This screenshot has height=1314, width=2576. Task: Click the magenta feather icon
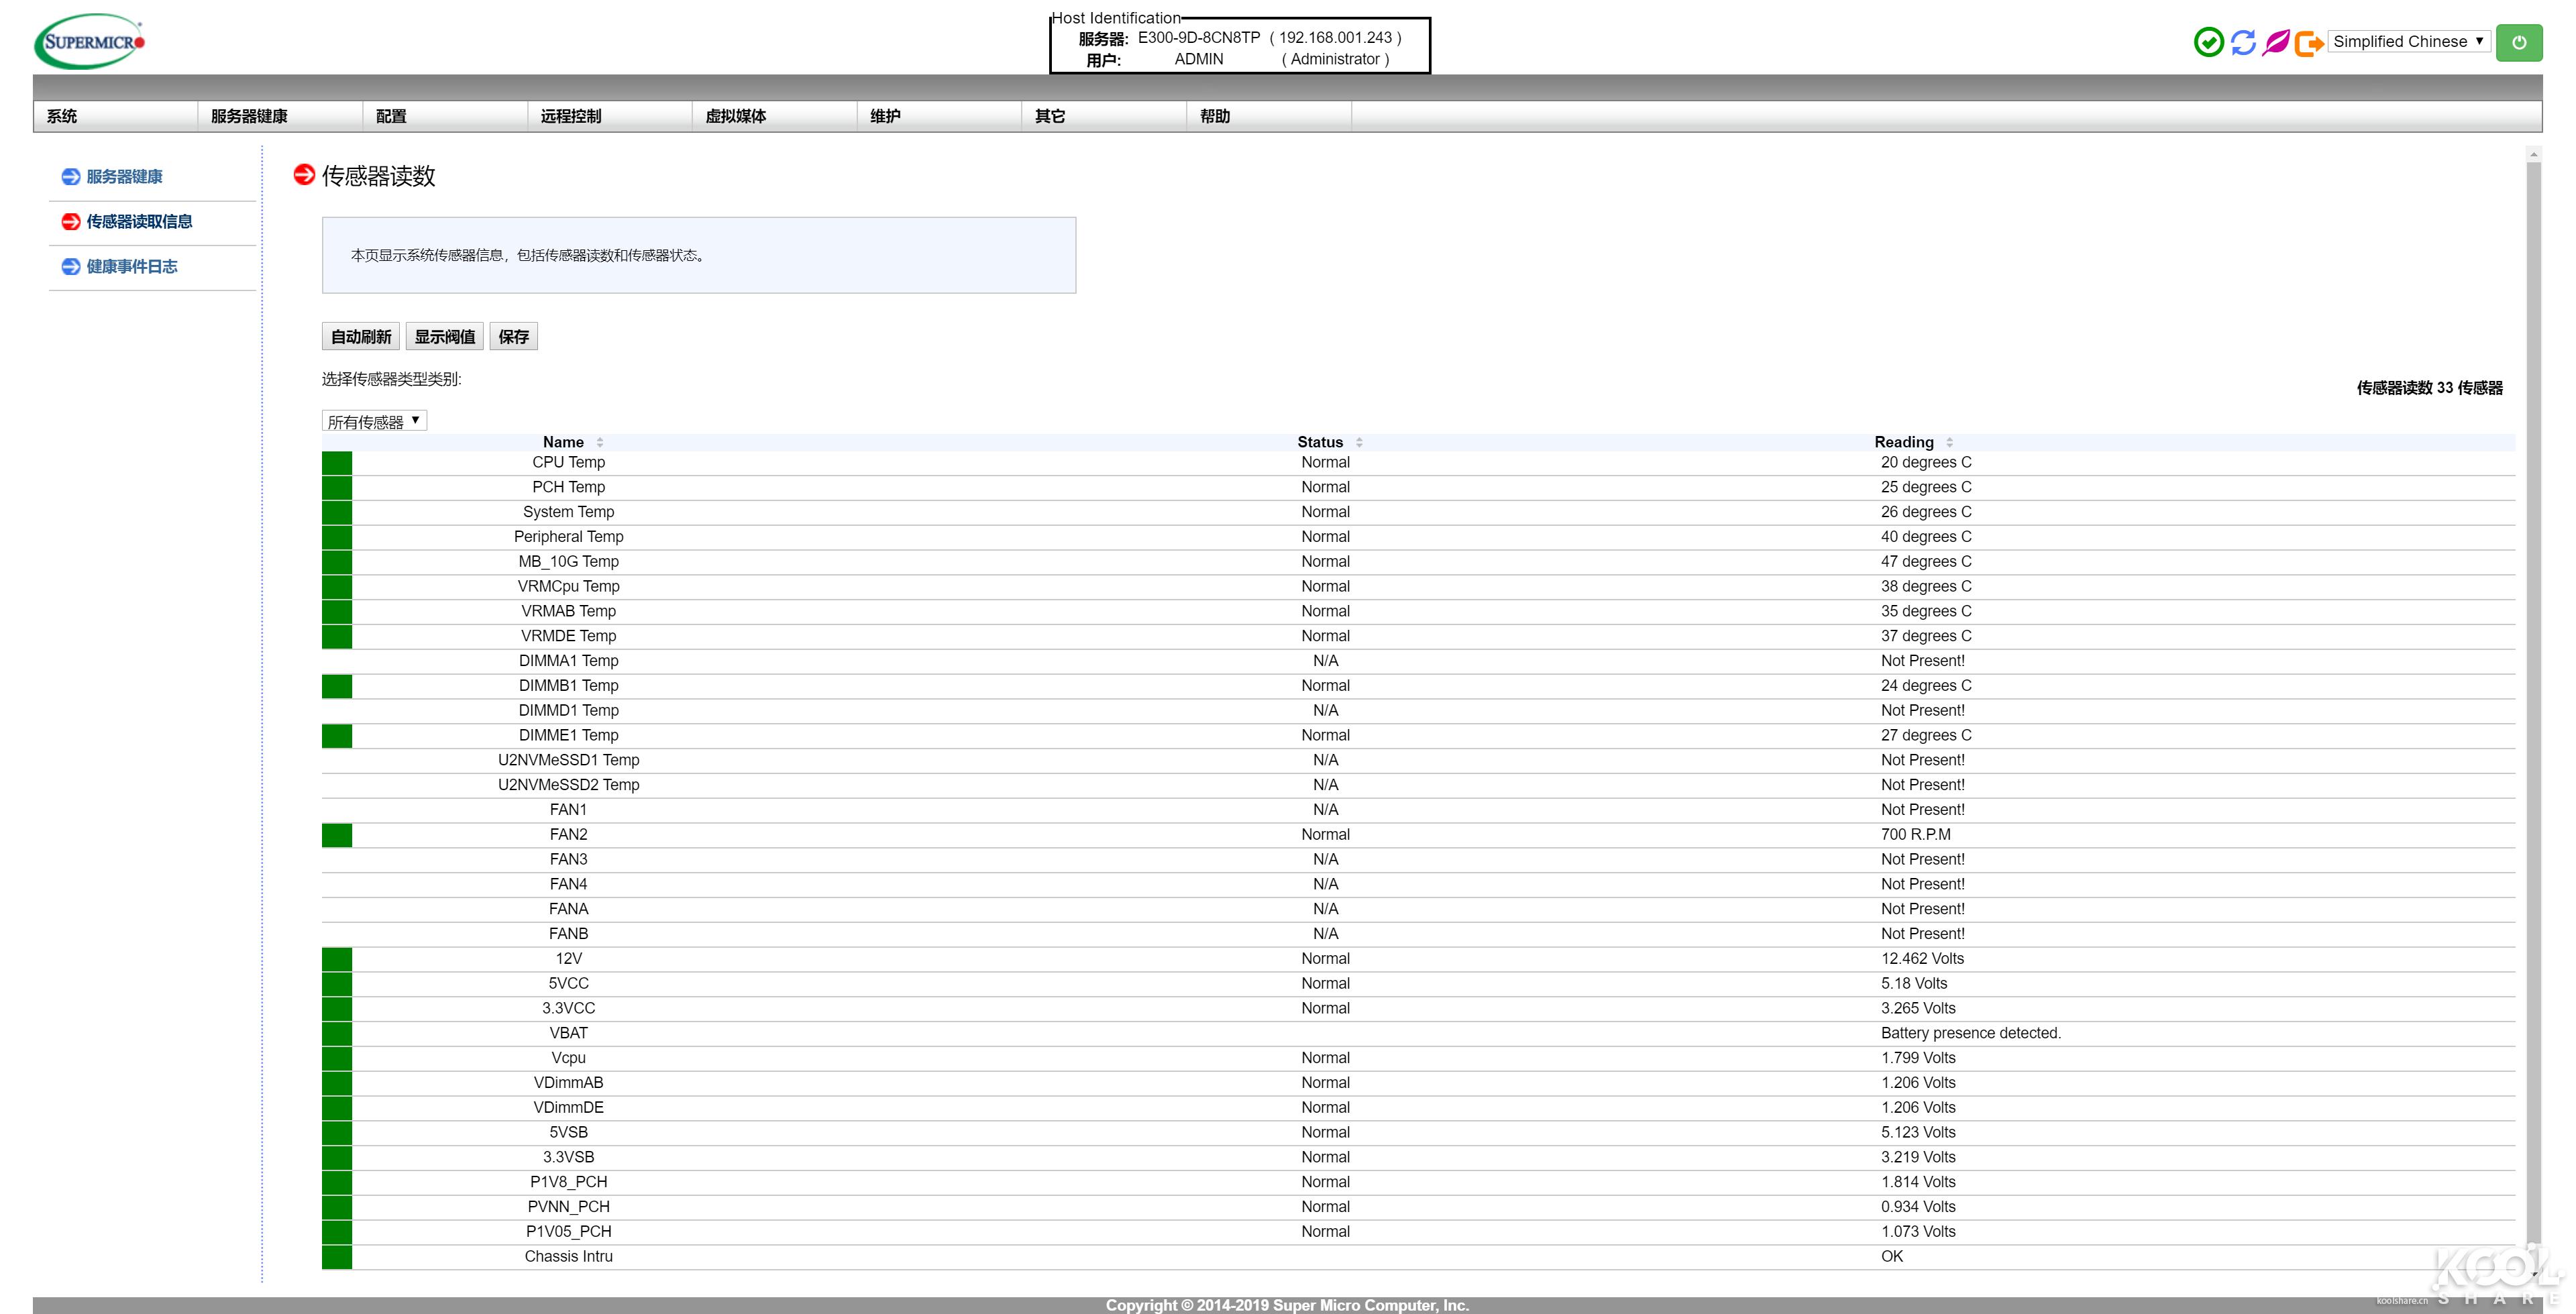pyautogui.click(x=2276, y=42)
